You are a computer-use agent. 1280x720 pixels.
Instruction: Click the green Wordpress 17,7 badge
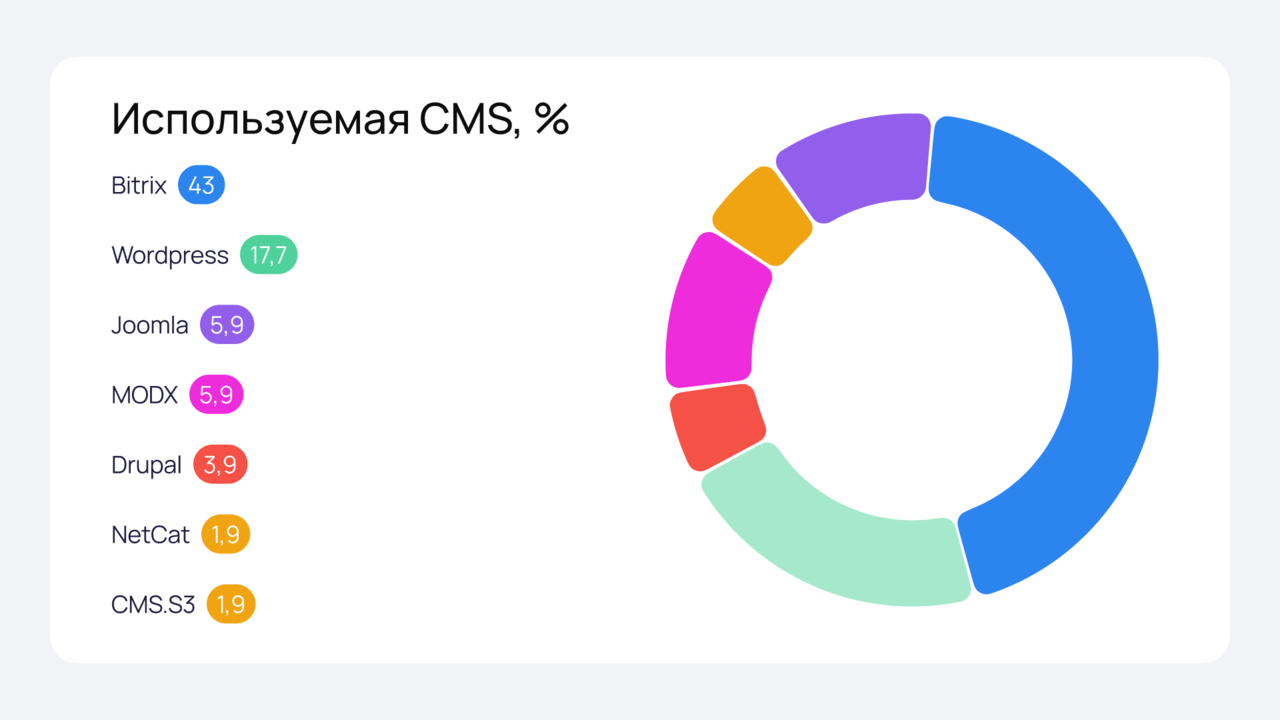click(268, 255)
